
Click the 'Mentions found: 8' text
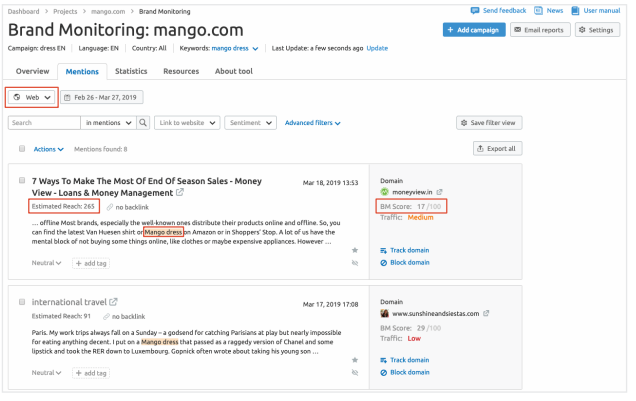(101, 149)
